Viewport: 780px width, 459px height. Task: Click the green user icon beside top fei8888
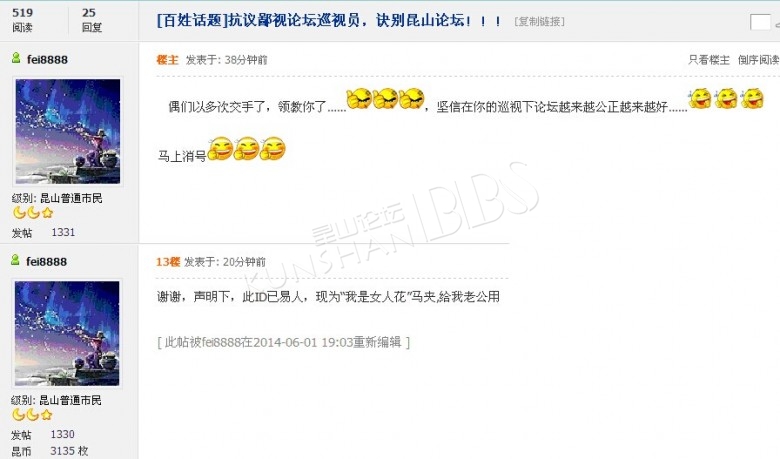[x=16, y=58]
